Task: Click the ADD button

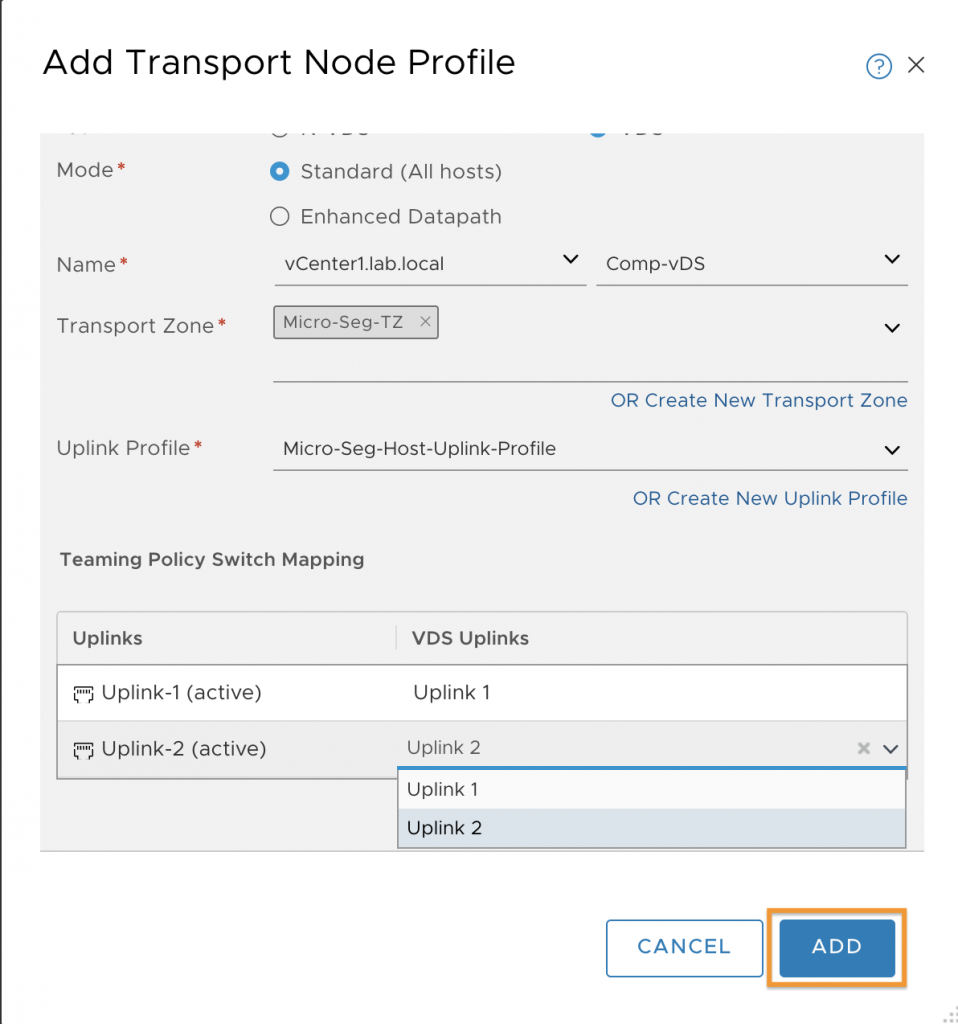Action: coord(837,948)
